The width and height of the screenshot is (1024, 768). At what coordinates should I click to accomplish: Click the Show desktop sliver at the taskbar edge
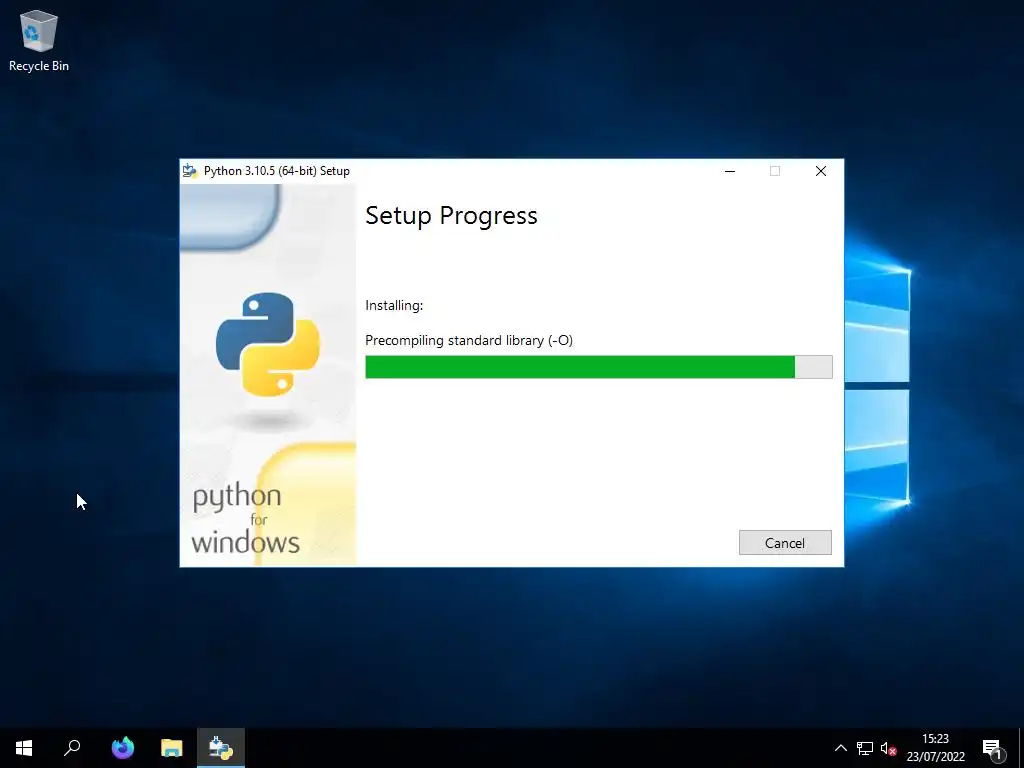pyautogui.click(x=1021, y=748)
